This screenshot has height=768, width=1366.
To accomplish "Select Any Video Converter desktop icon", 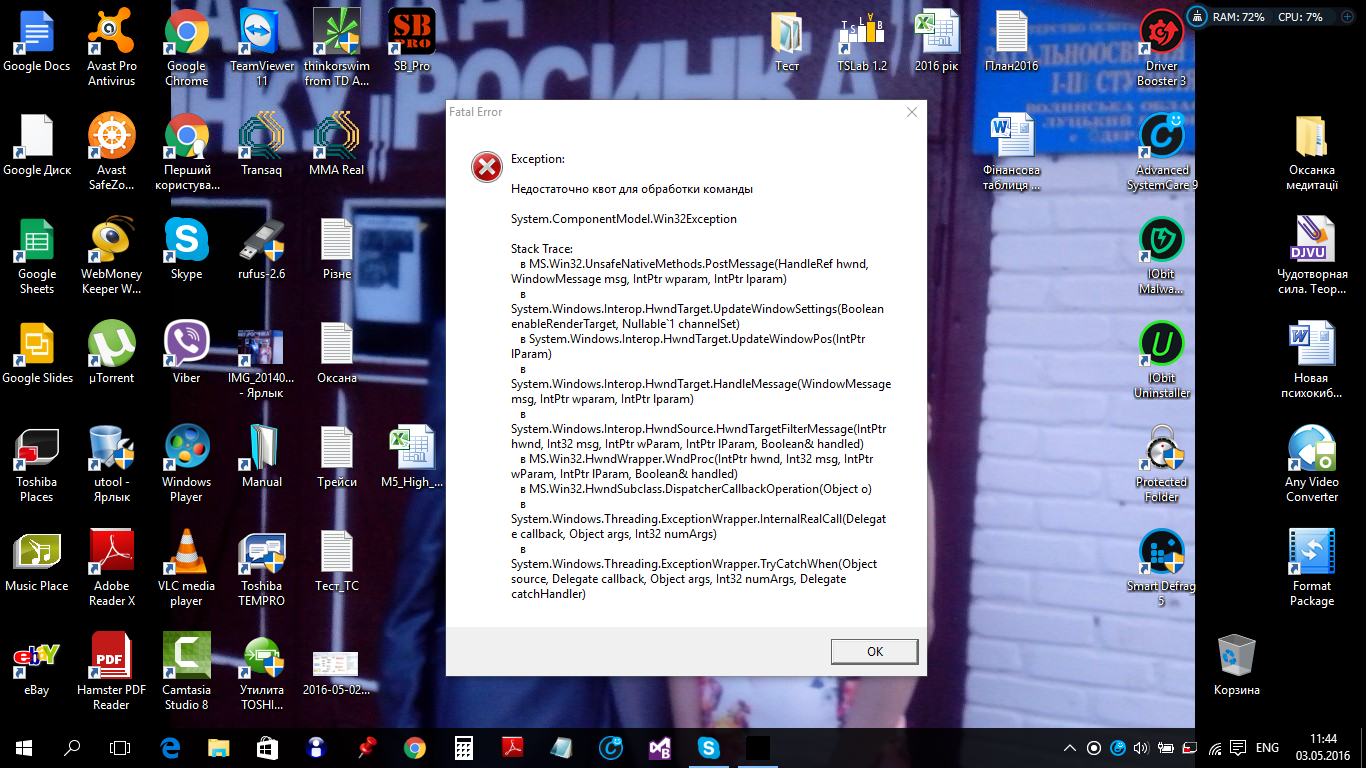I will 1312,463.
